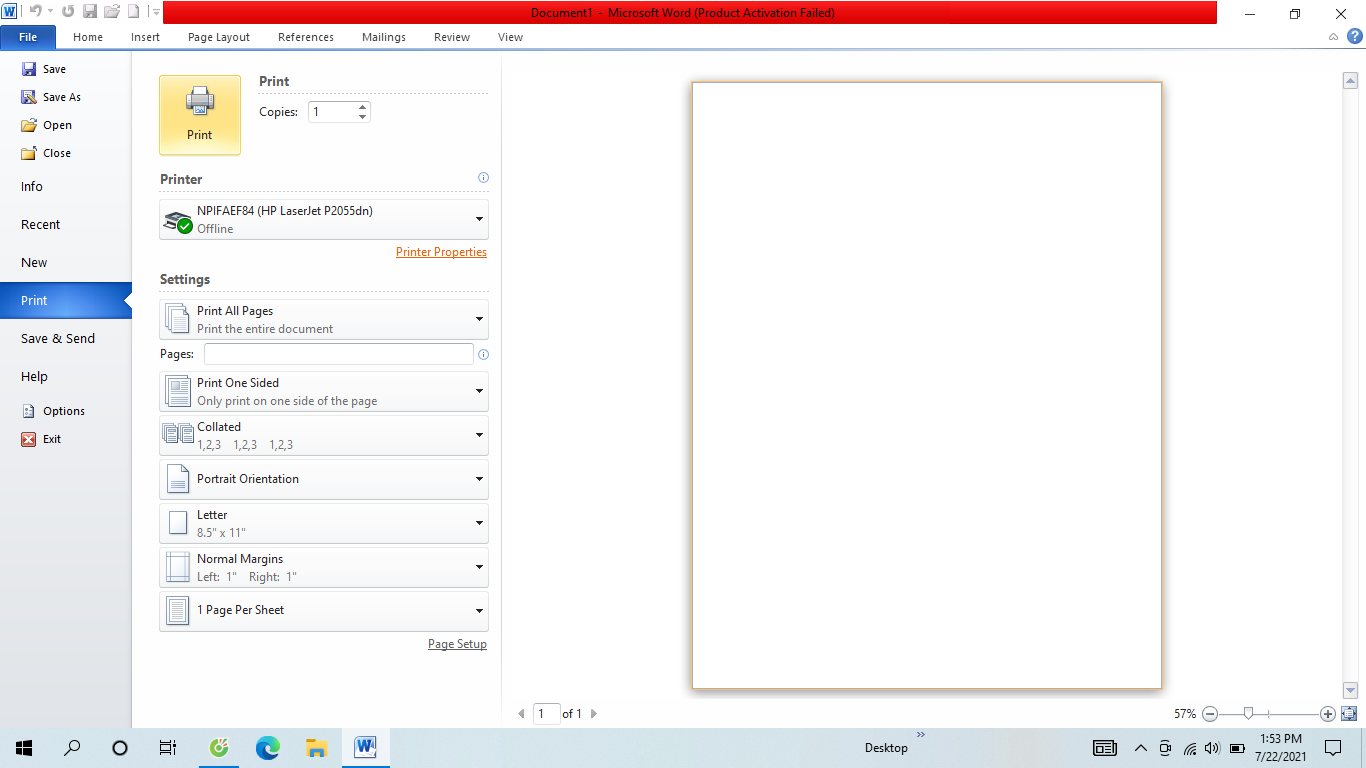
Task: Click preview scrollbar down arrow
Action: click(1350, 690)
